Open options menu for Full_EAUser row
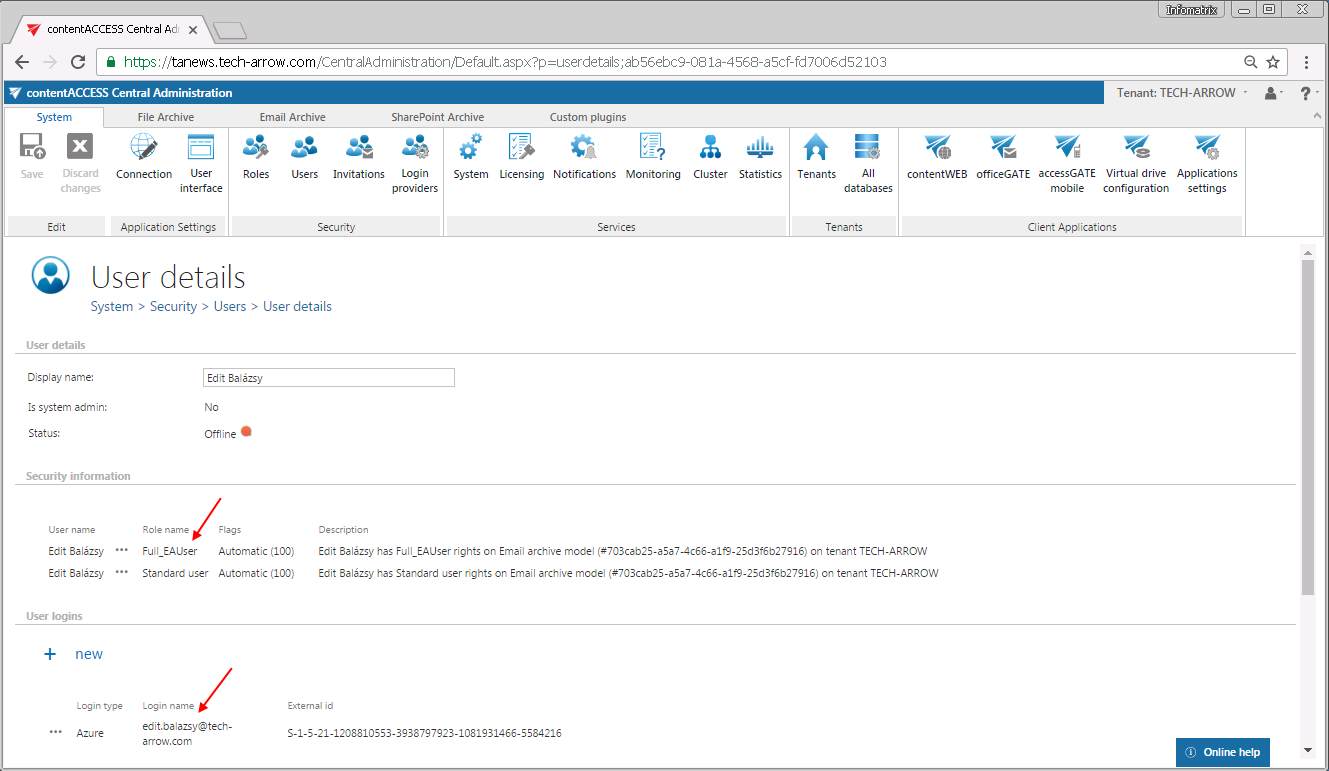 (x=122, y=551)
